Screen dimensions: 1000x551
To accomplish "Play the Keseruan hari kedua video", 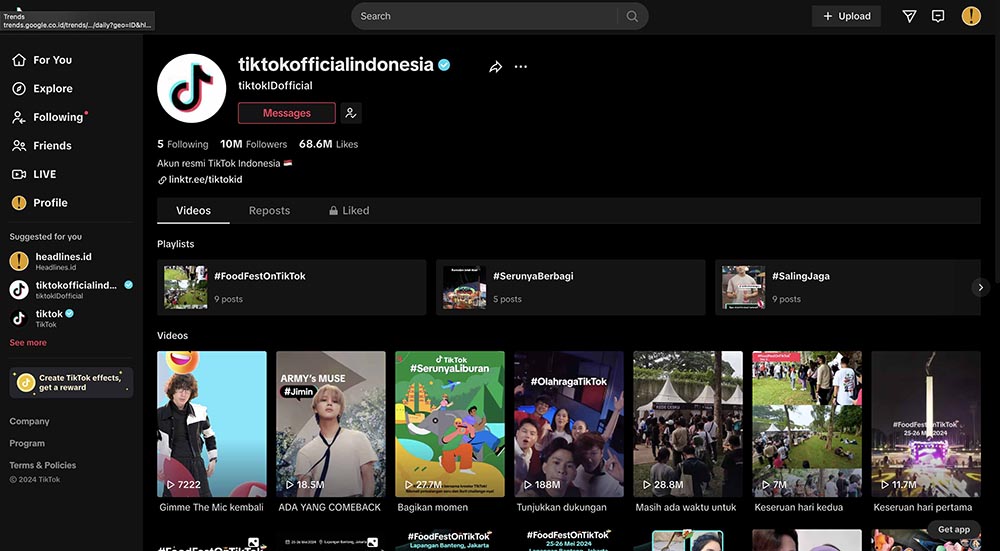I will click(x=807, y=424).
